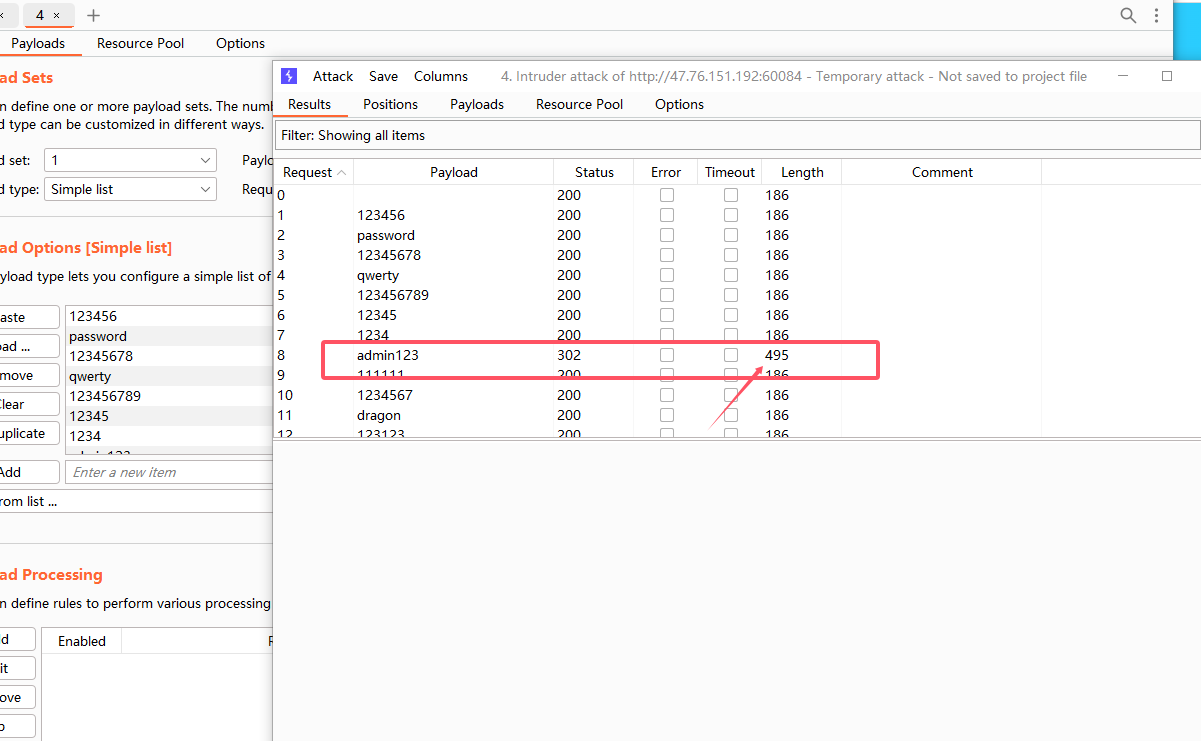Image resolution: width=1201 pixels, height=741 pixels.
Task: Add a new tab with plus icon
Action: 93,15
